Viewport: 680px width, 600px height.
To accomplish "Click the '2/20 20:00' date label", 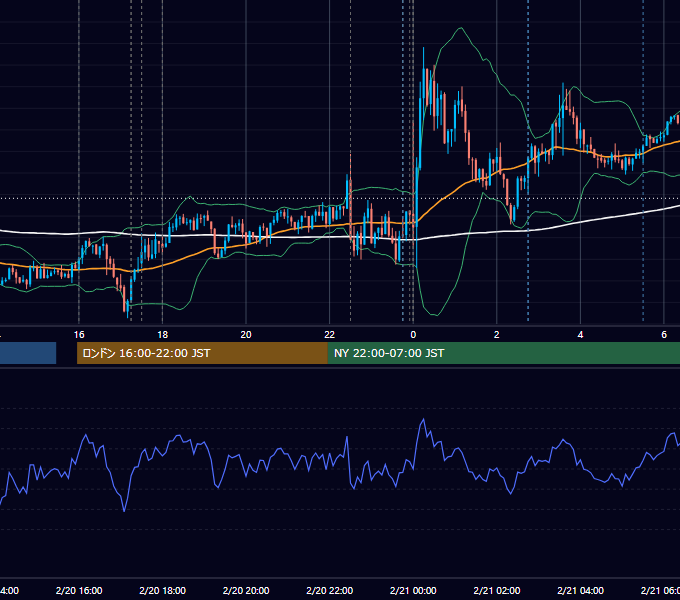I will [x=246, y=590].
